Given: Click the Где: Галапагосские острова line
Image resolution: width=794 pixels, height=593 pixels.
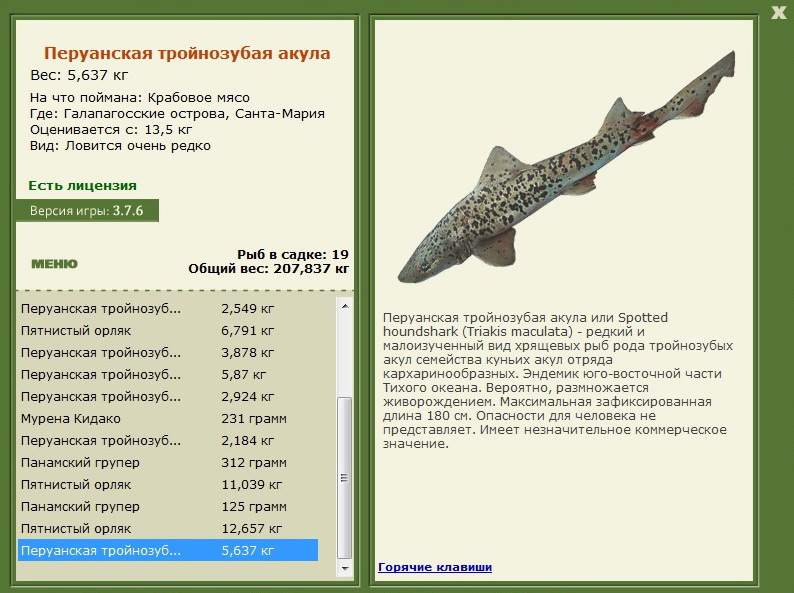Looking at the screenshot, I should 177,114.
